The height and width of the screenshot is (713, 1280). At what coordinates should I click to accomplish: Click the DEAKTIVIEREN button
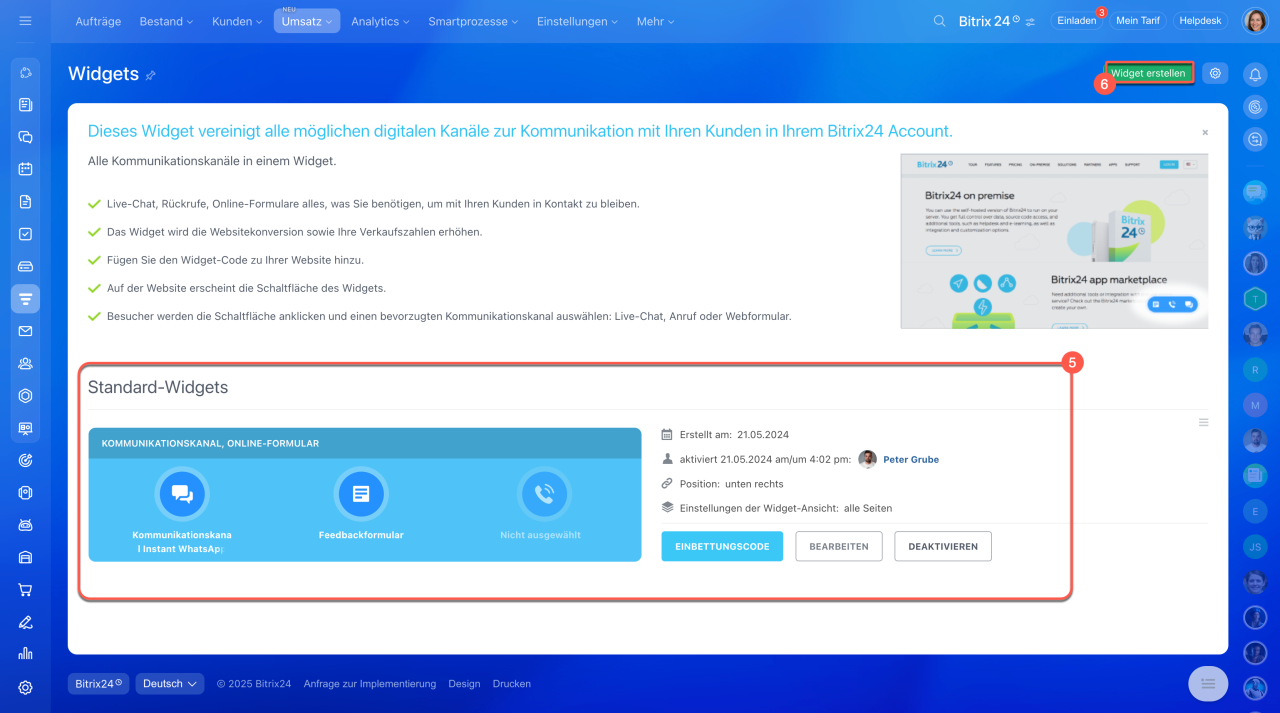(943, 546)
